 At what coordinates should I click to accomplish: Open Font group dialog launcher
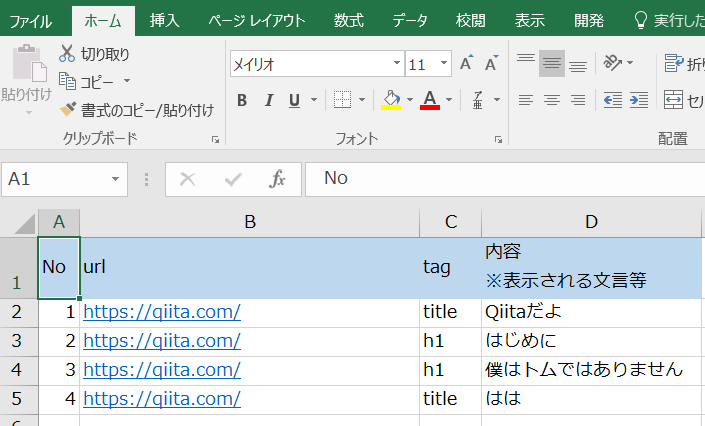point(498,139)
